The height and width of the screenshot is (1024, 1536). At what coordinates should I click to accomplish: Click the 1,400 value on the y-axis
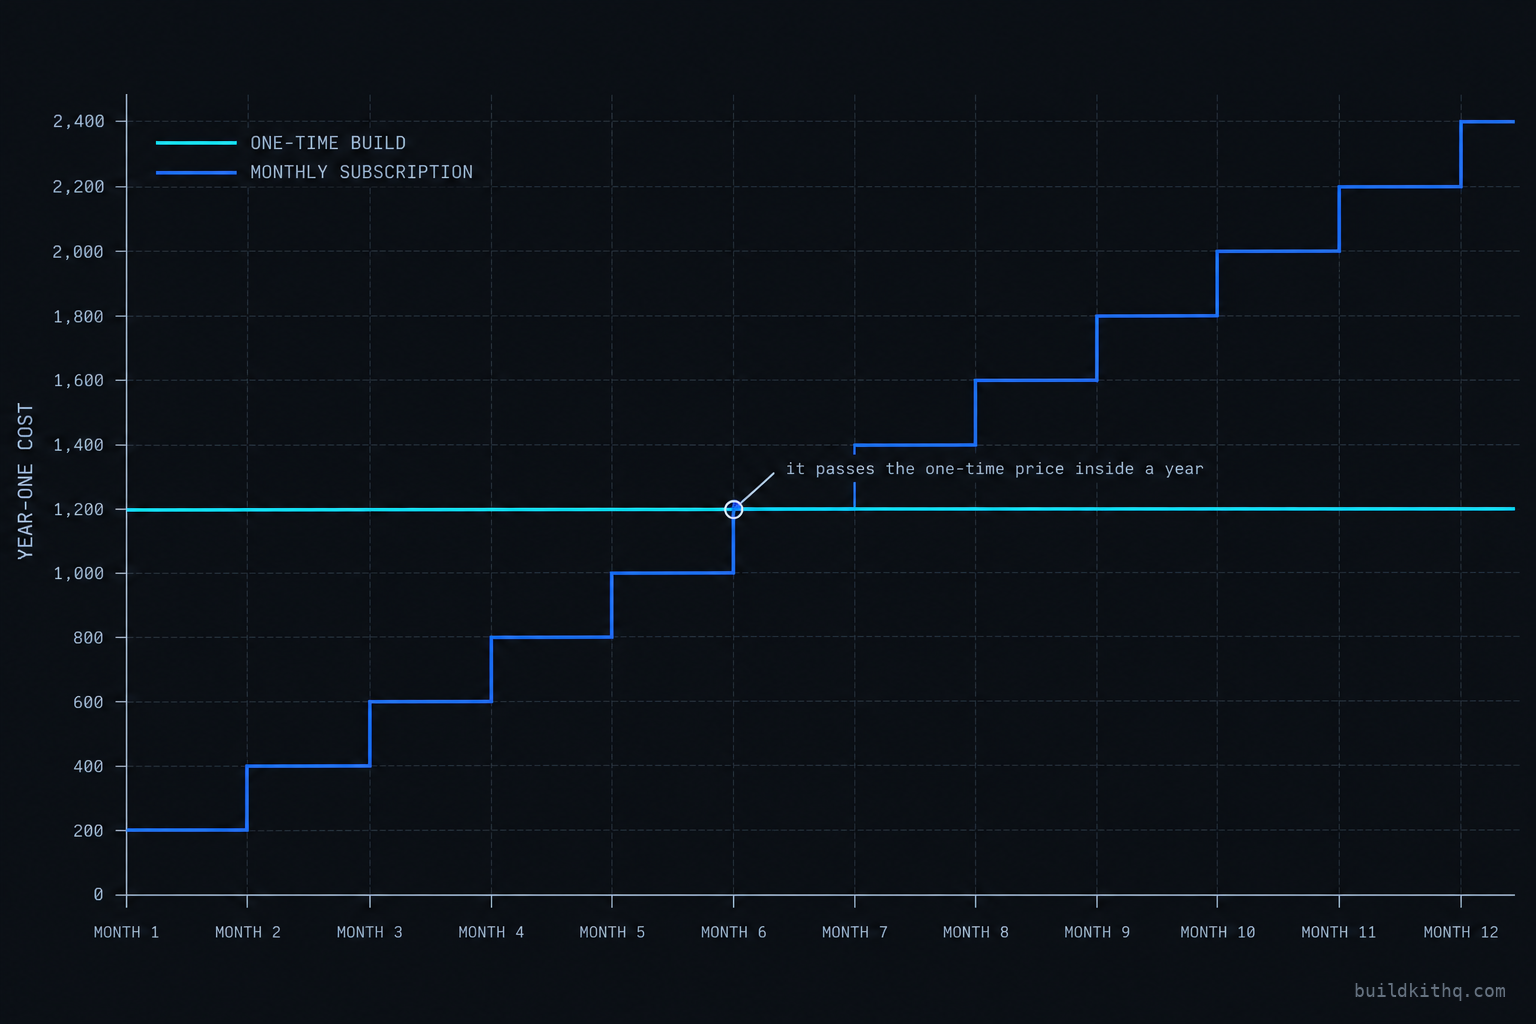[x=78, y=445]
